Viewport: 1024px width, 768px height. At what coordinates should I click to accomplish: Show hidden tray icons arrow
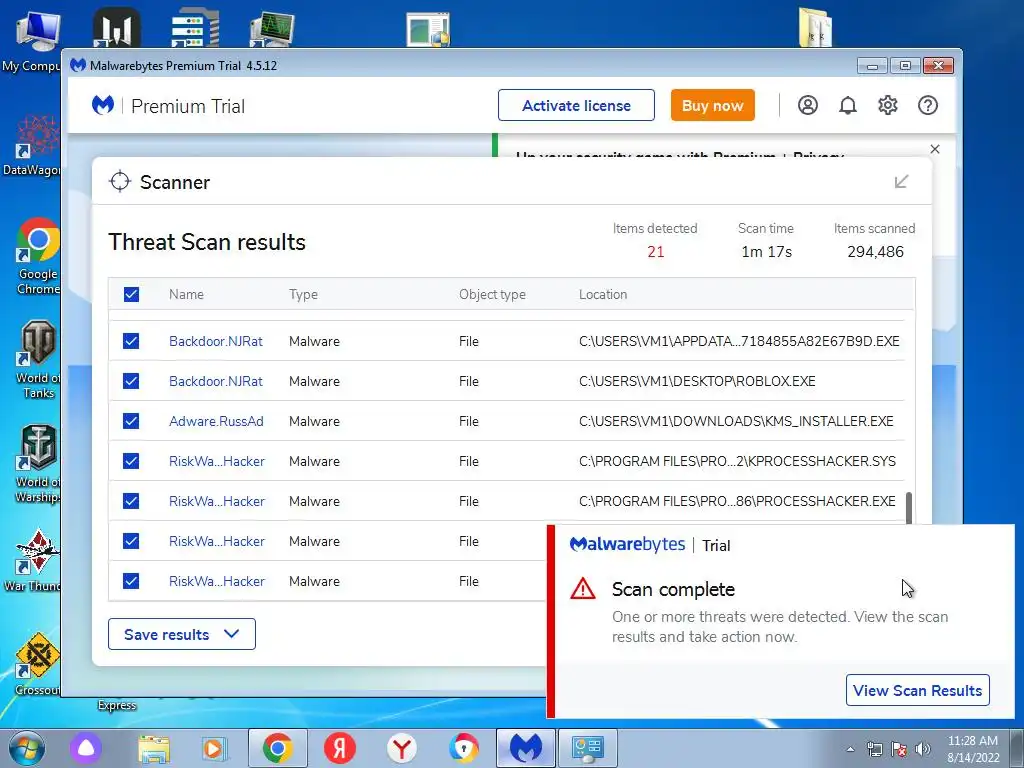pyautogui.click(x=850, y=749)
